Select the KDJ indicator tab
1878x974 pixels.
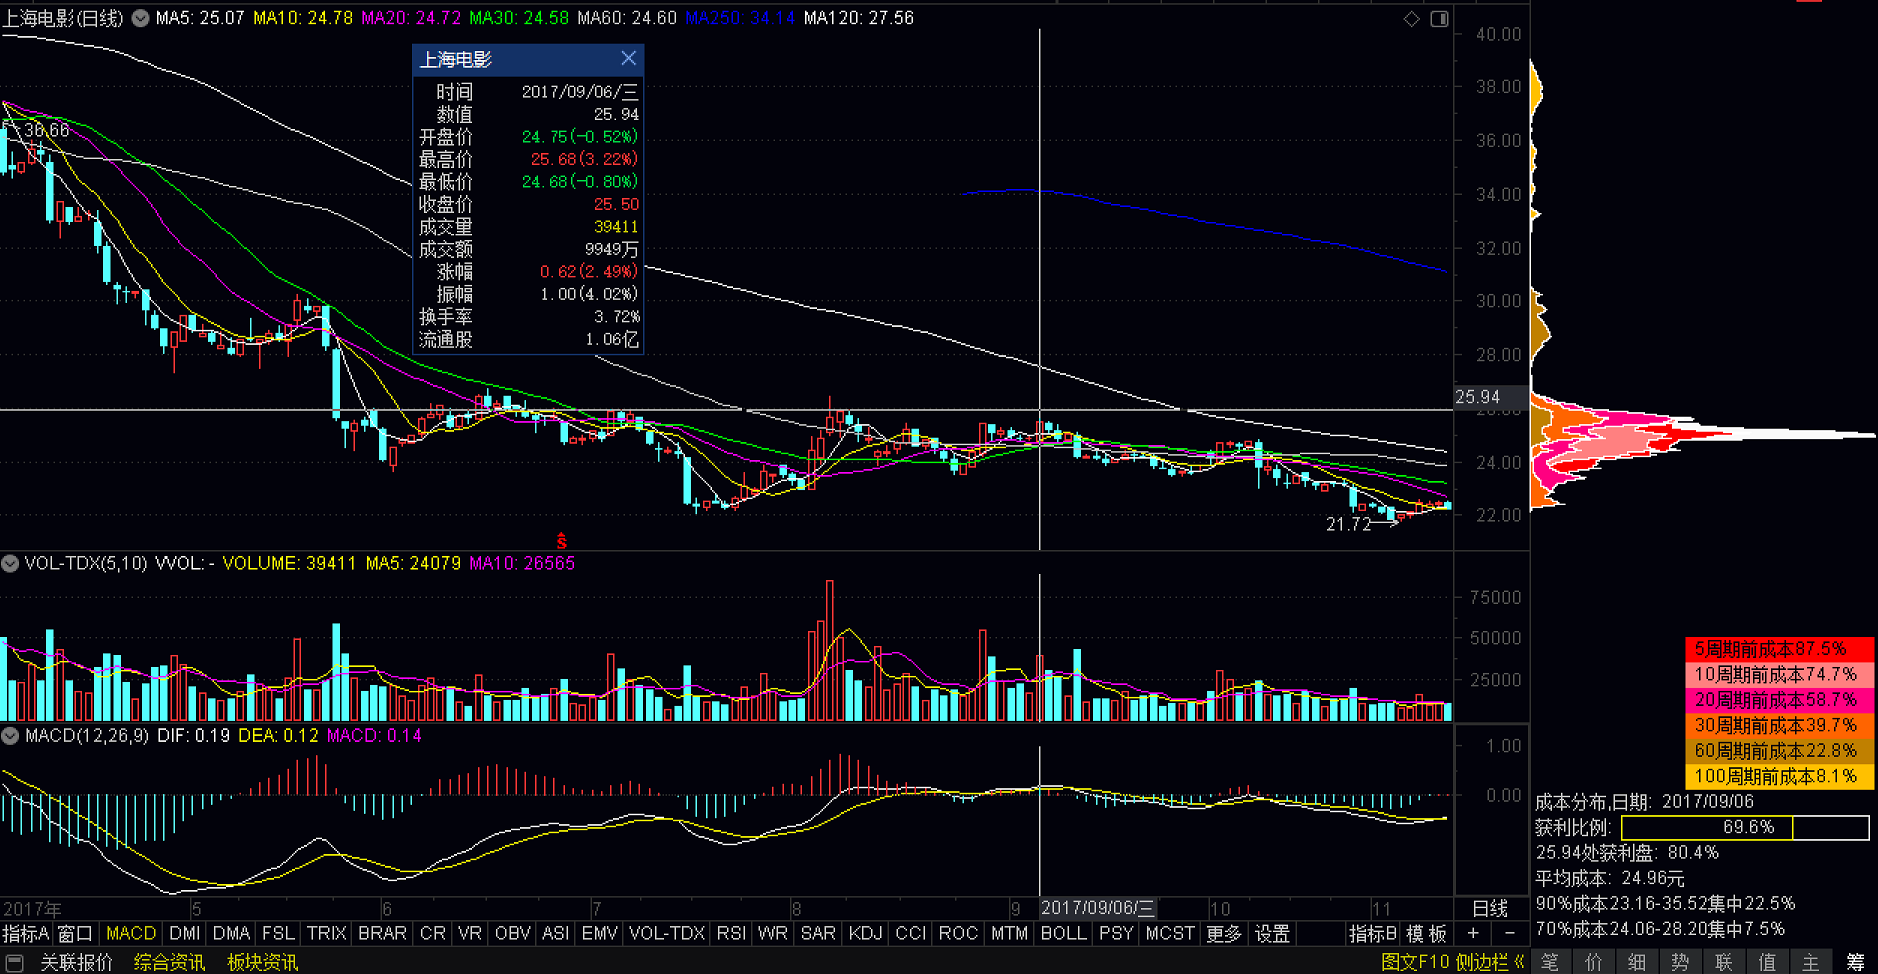pyautogui.click(x=865, y=933)
